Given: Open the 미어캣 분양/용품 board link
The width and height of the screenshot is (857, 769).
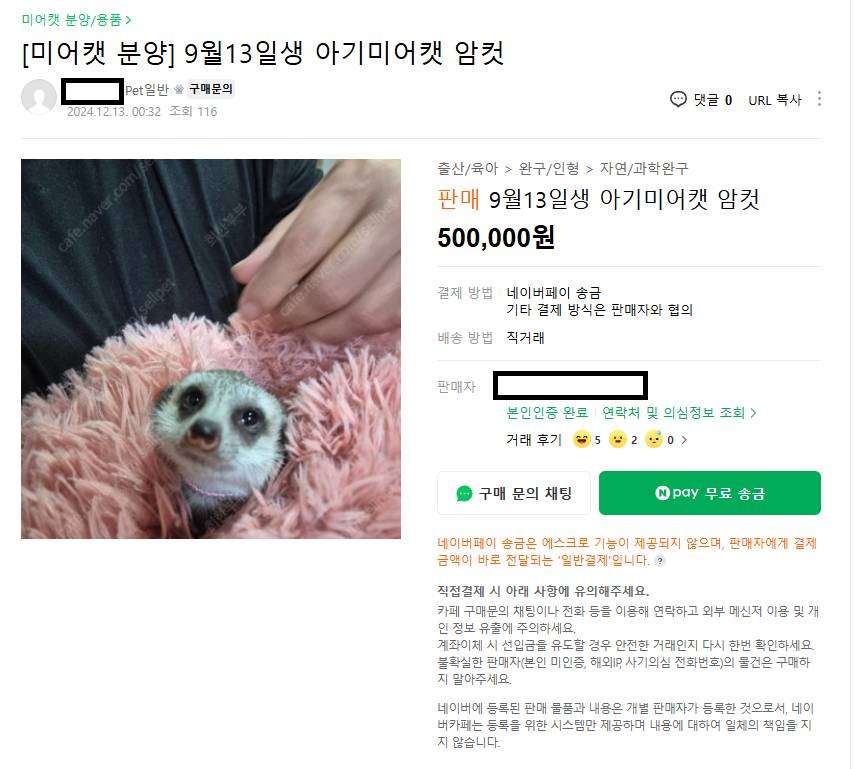Looking at the screenshot, I should click(x=76, y=19).
